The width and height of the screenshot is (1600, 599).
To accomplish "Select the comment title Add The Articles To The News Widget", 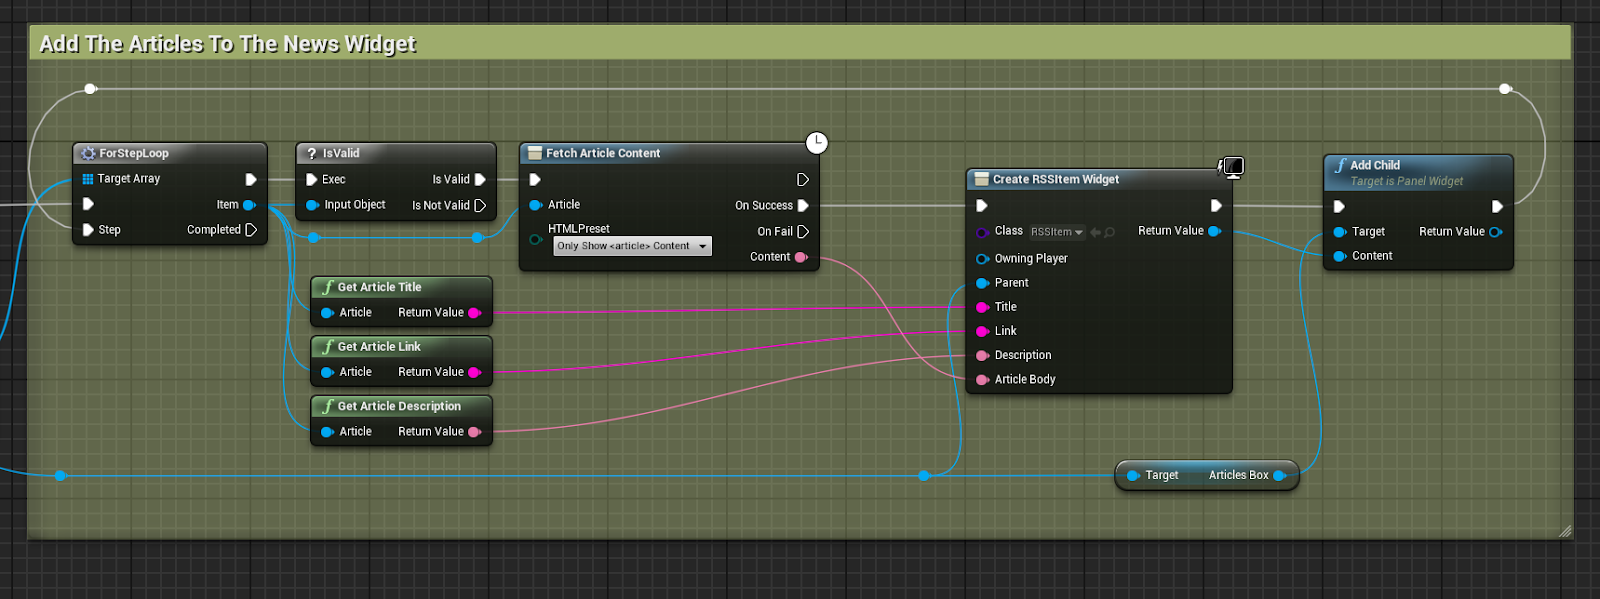I will [x=227, y=44].
